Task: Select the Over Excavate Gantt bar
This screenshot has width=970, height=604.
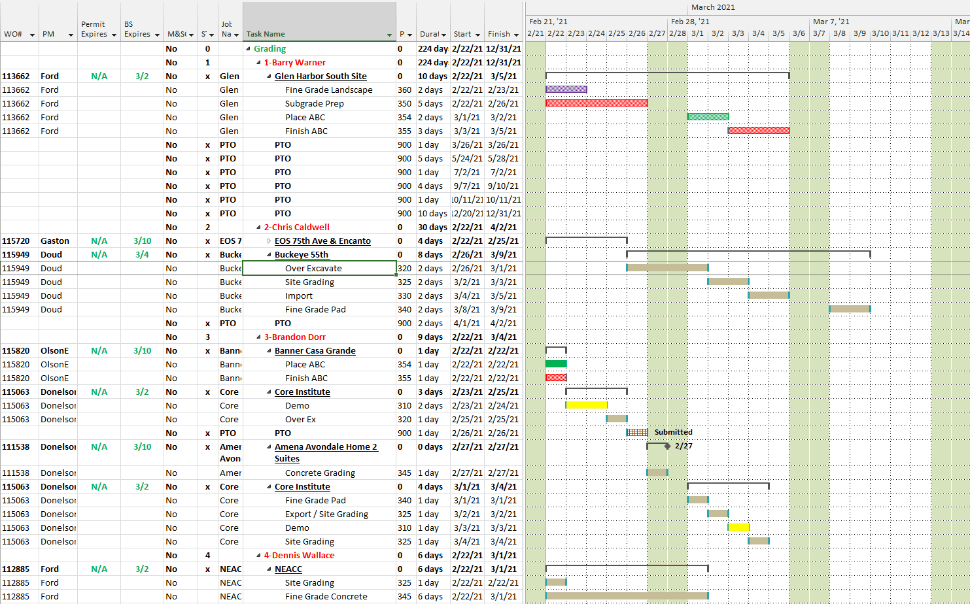Action: [x=667, y=268]
